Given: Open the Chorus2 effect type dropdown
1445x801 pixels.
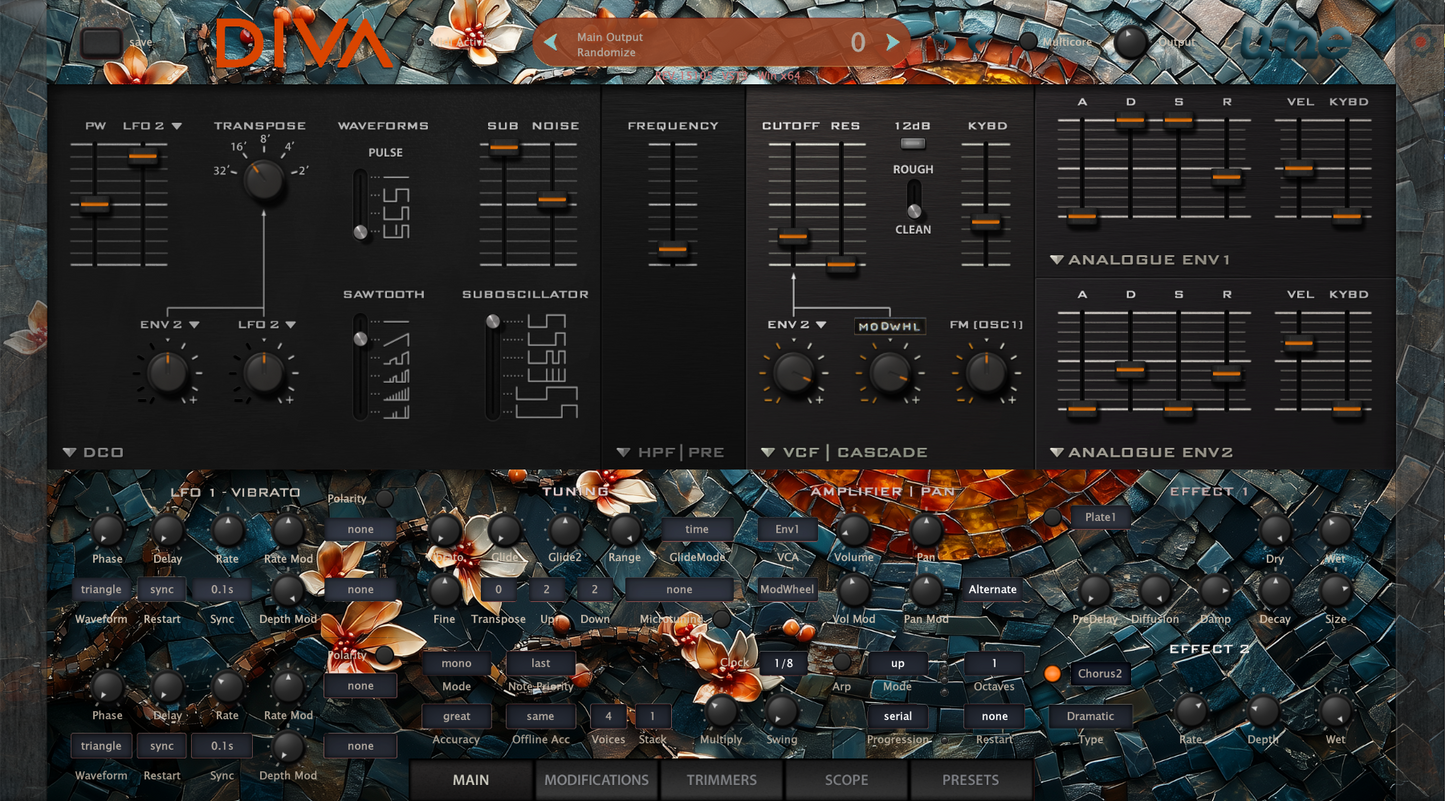Looking at the screenshot, I should [1100, 674].
